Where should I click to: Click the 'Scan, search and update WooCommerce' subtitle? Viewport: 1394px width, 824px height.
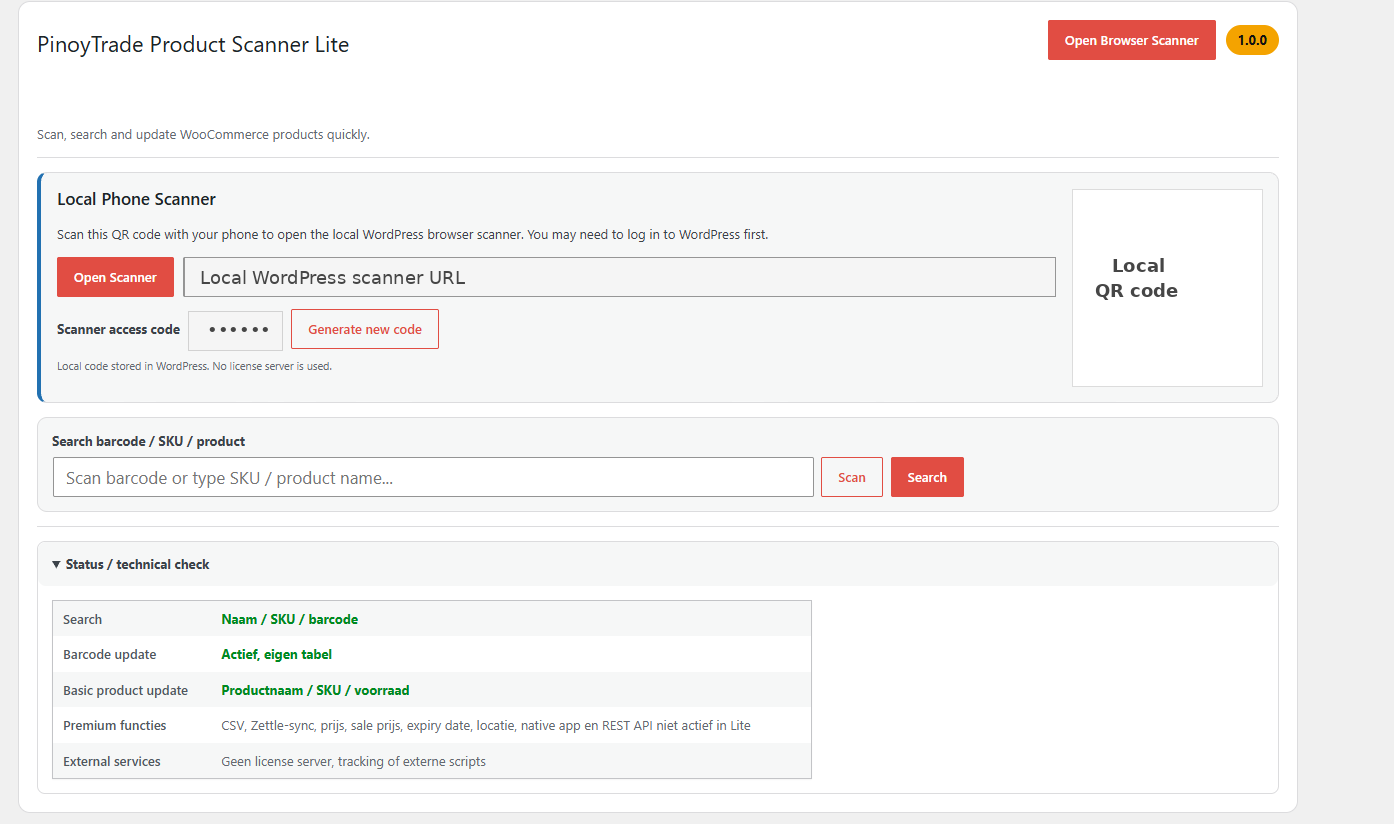coord(203,134)
